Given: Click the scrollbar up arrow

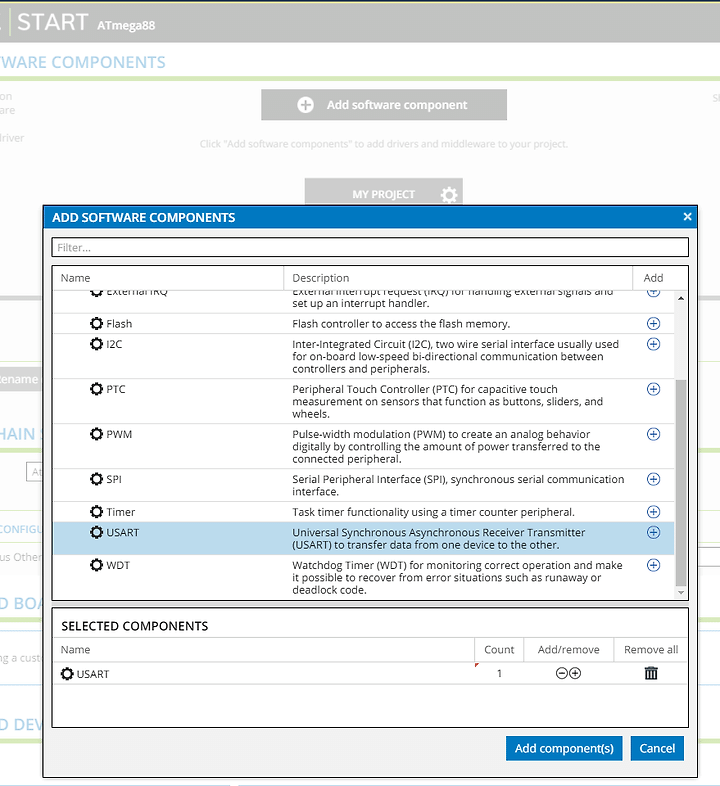Looking at the screenshot, I should tap(680, 298).
